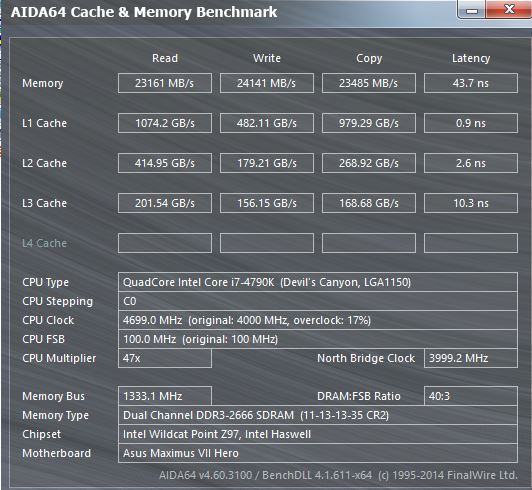The height and width of the screenshot is (490, 532).
Task: Select Motherboard value Asus Maximus VII Hero
Action: [x=318, y=453]
